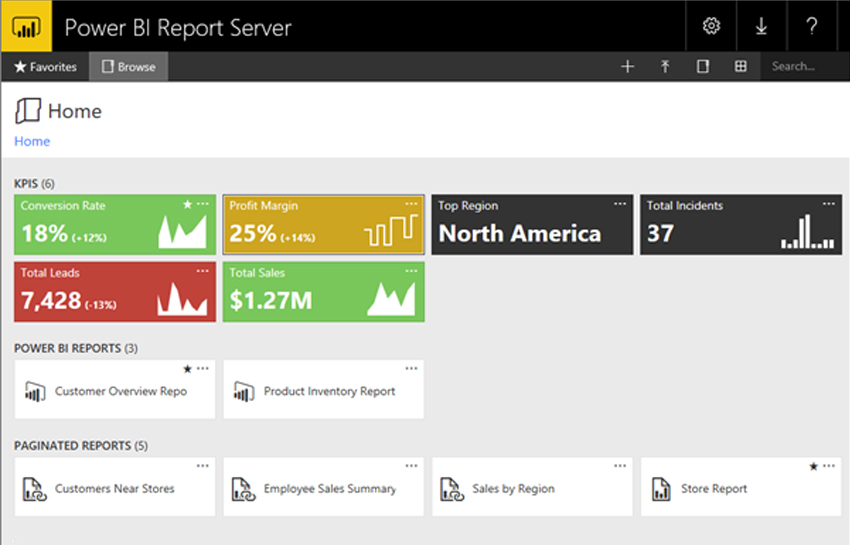Screen dimensions: 850x545
Task: Open ellipsis menu on Total Leads KPI
Action: (x=203, y=271)
